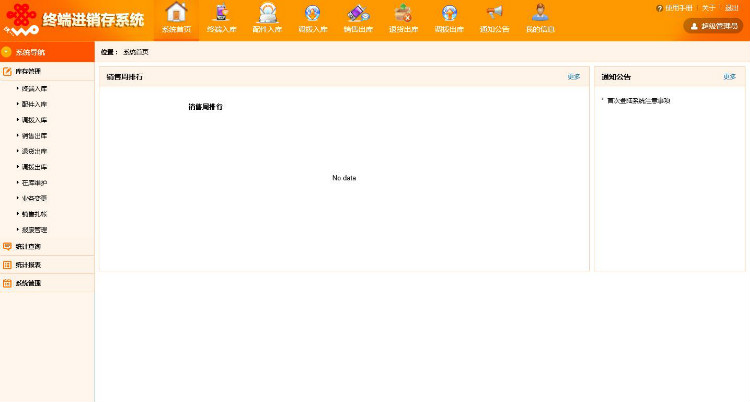Click the 系统首页 breadcrumb text

[x=136, y=52]
